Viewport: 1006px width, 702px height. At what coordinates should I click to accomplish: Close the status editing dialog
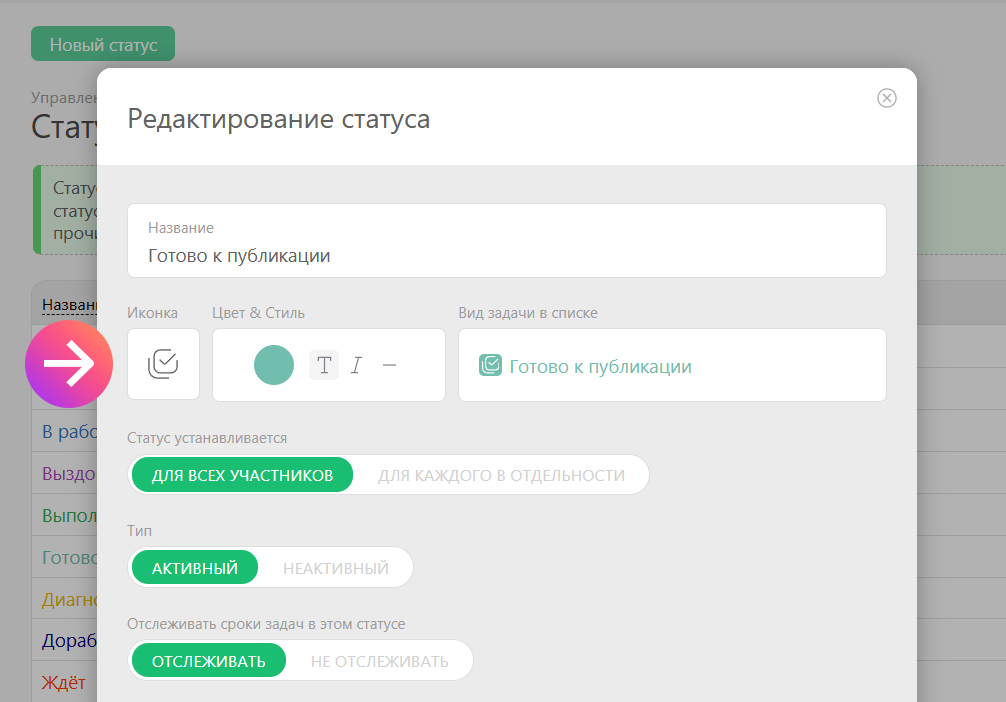coord(886,98)
